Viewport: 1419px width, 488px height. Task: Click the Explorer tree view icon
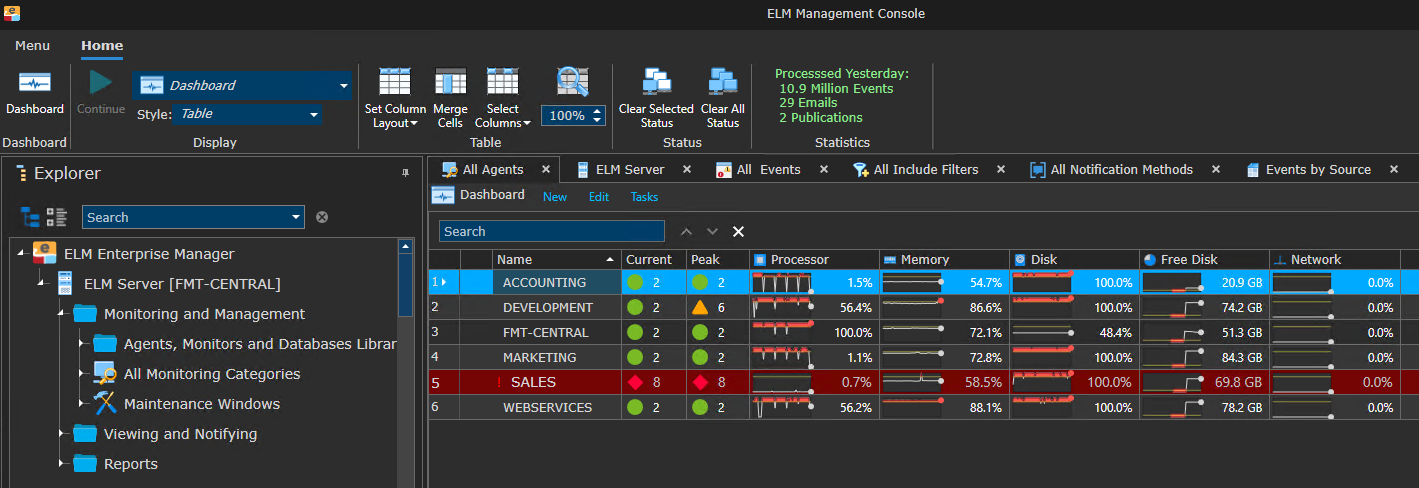click(x=31, y=216)
